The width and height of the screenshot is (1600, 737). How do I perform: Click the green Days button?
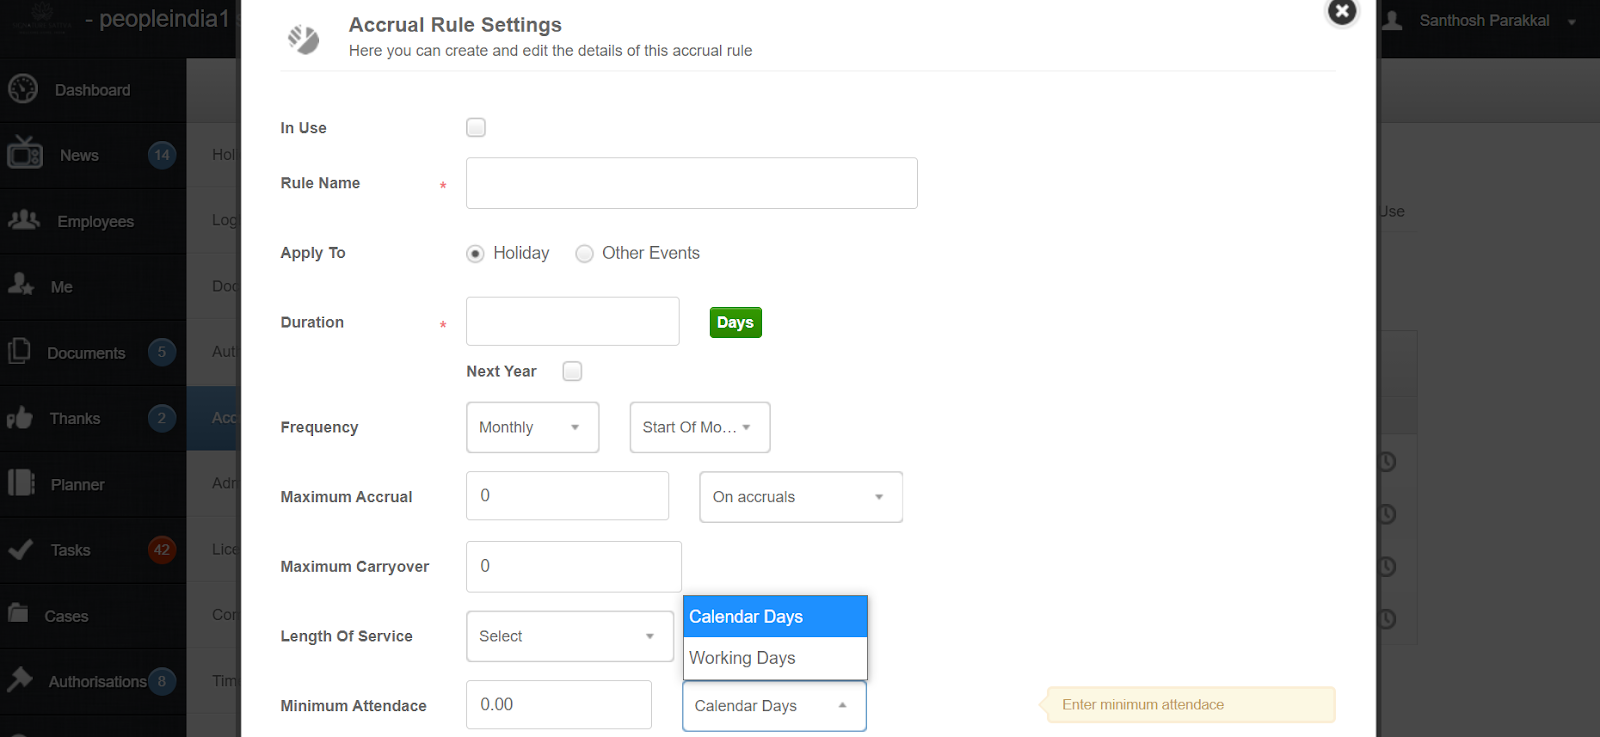(x=735, y=323)
